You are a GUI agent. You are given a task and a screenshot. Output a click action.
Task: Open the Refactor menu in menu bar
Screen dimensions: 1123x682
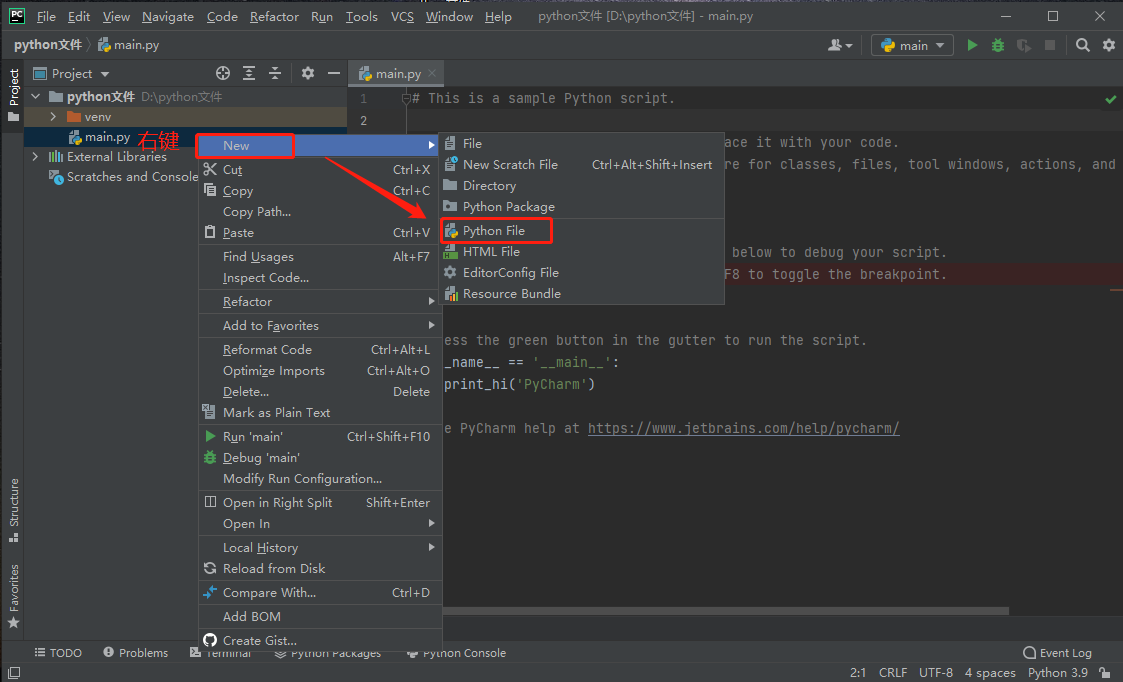274,16
